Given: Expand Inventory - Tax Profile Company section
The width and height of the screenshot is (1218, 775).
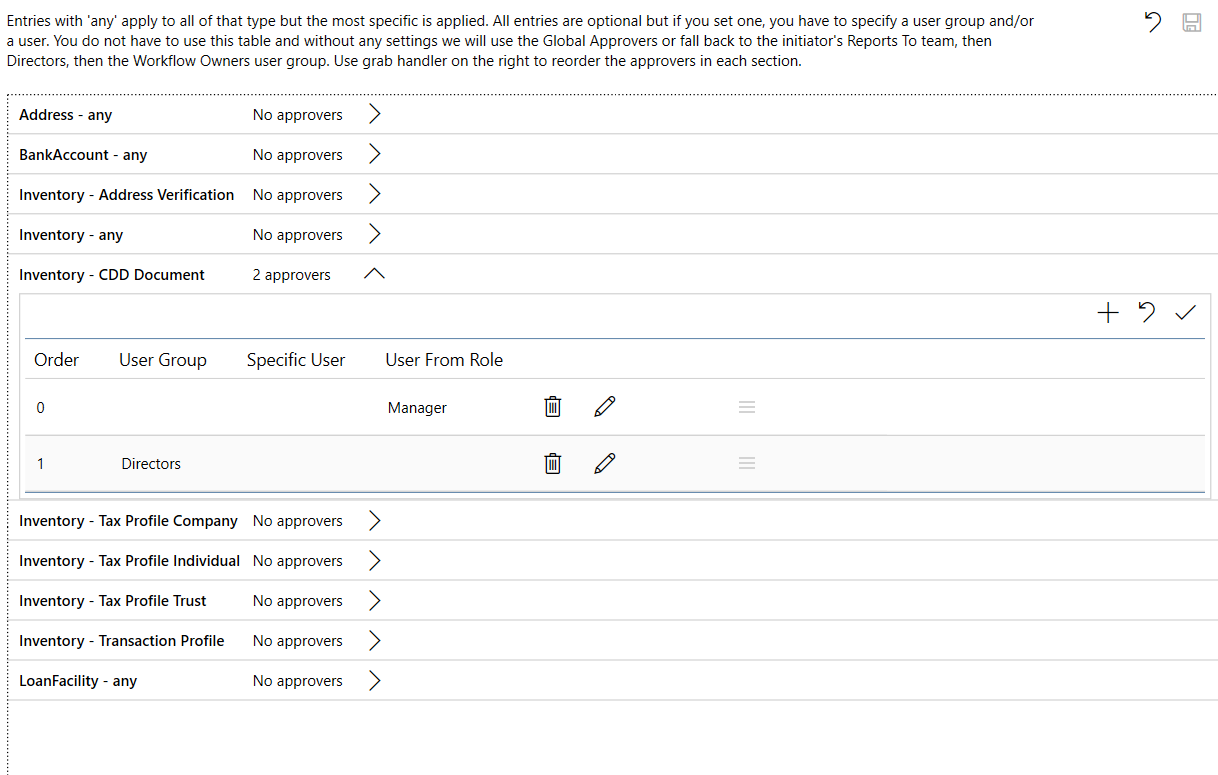Looking at the screenshot, I should coord(375,520).
